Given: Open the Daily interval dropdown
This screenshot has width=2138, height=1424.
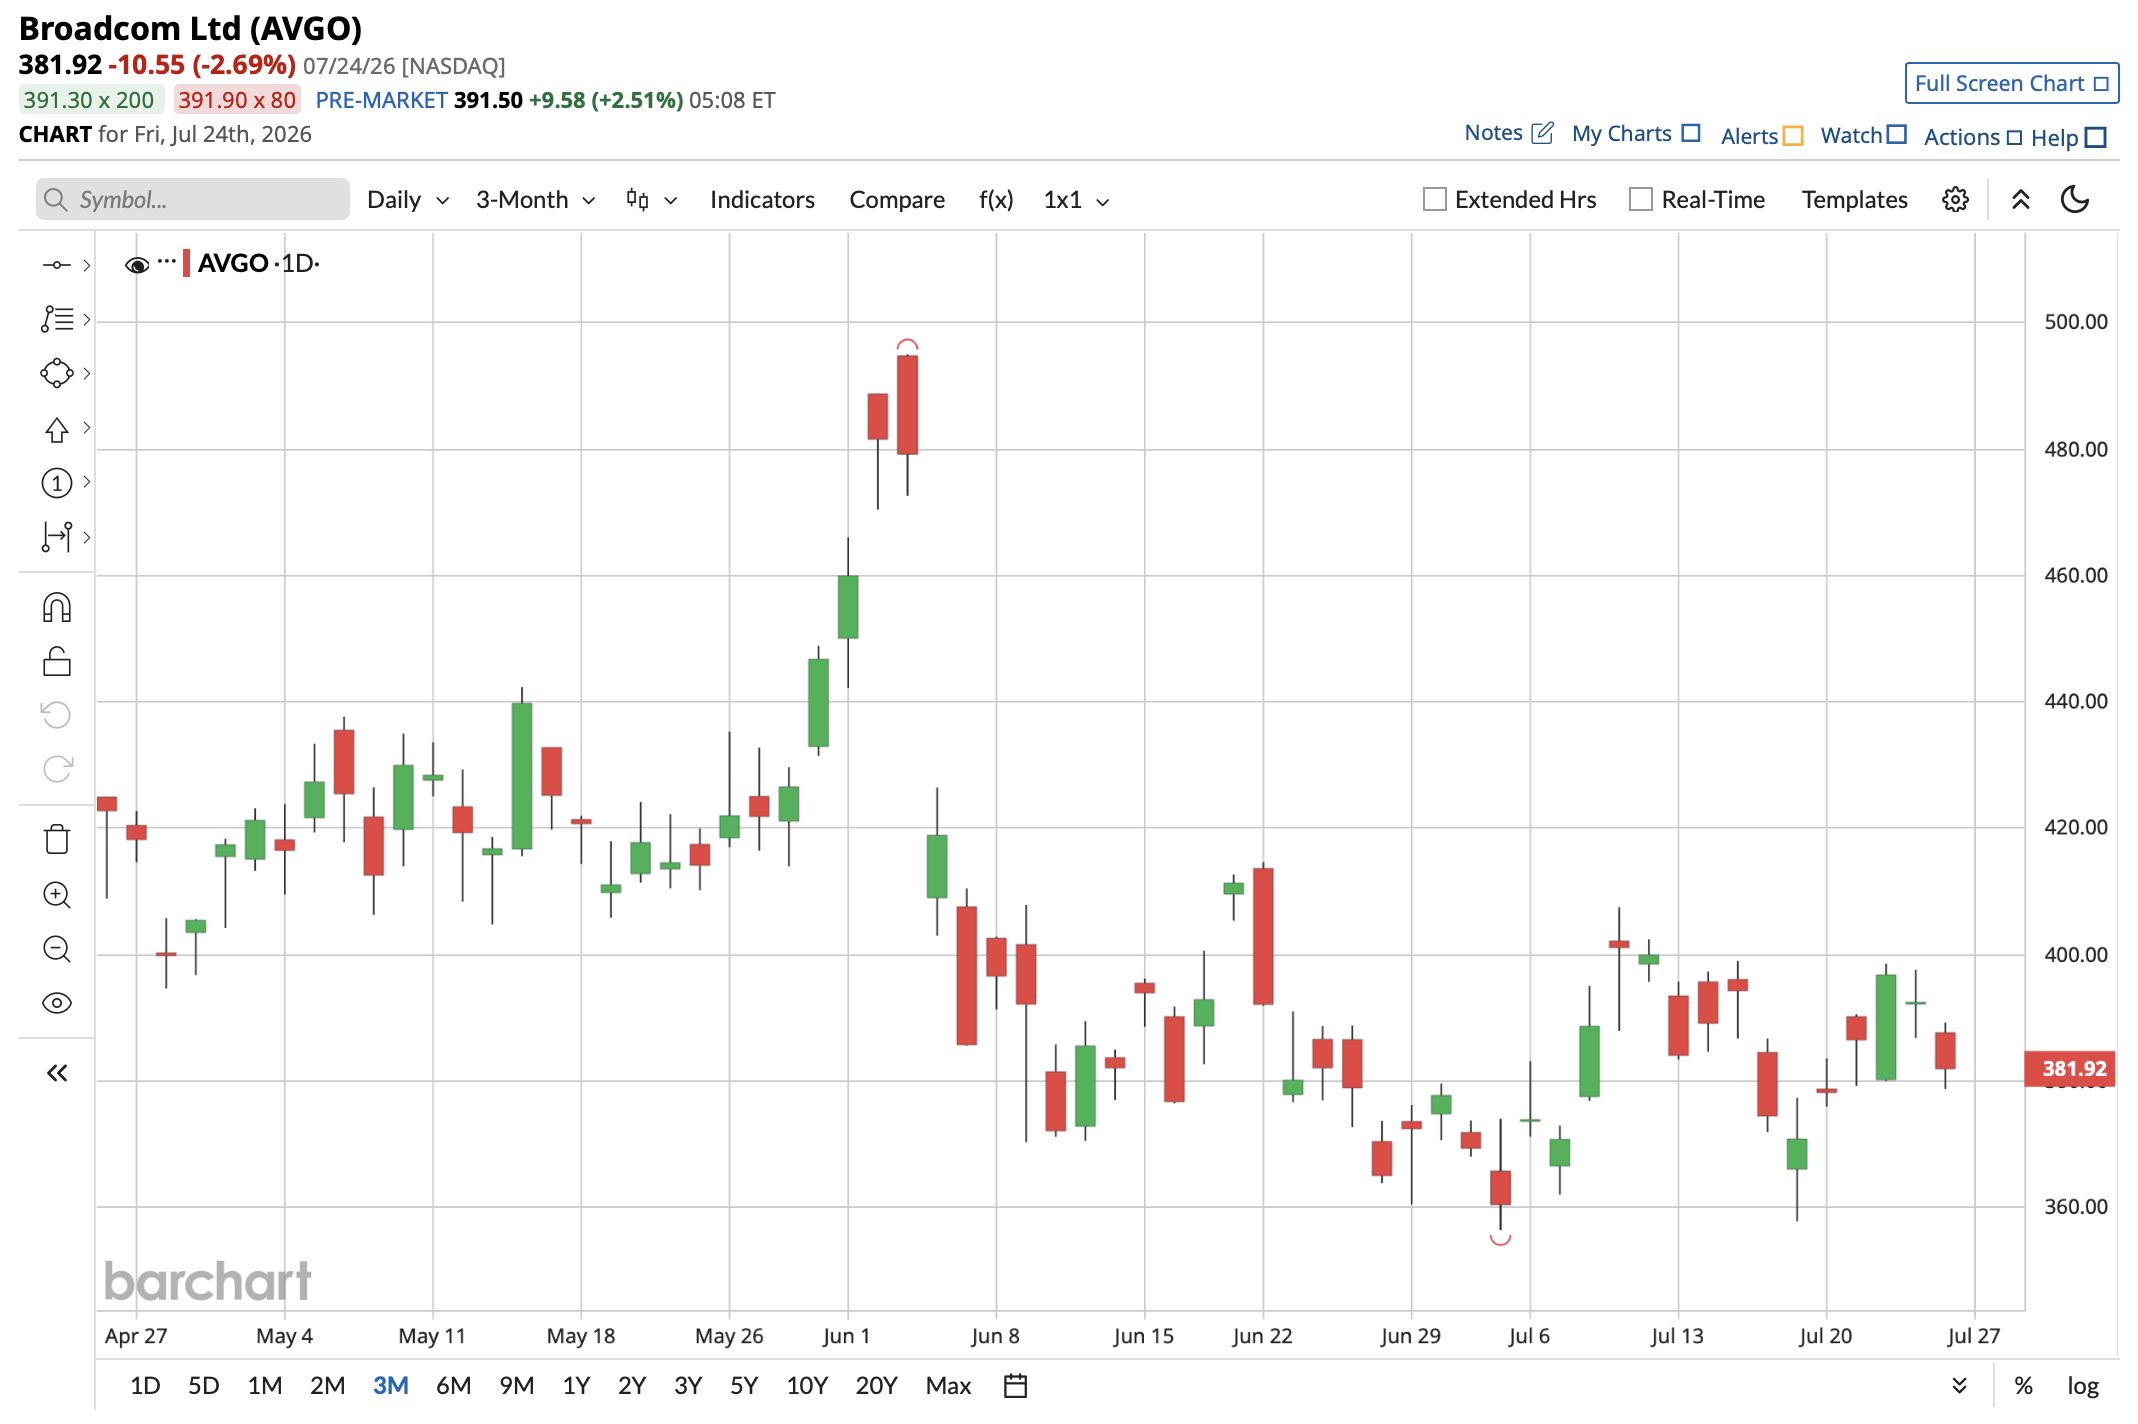Looking at the screenshot, I should (408, 200).
